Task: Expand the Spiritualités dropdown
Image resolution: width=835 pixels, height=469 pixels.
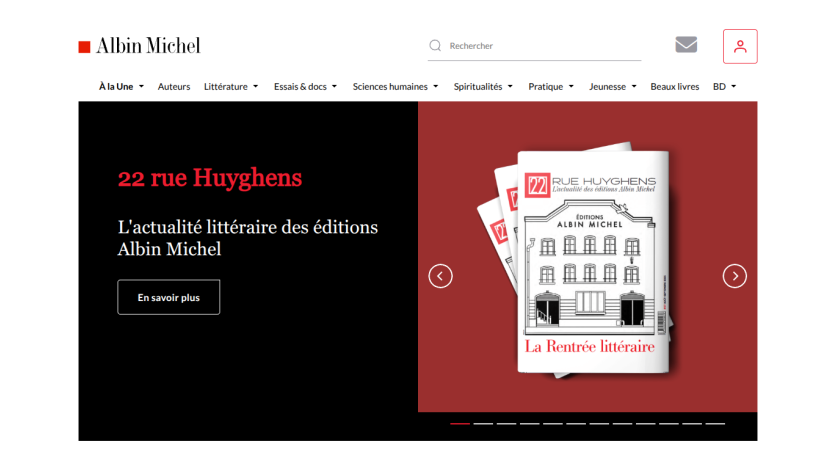Action: click(x=483, y=87)
